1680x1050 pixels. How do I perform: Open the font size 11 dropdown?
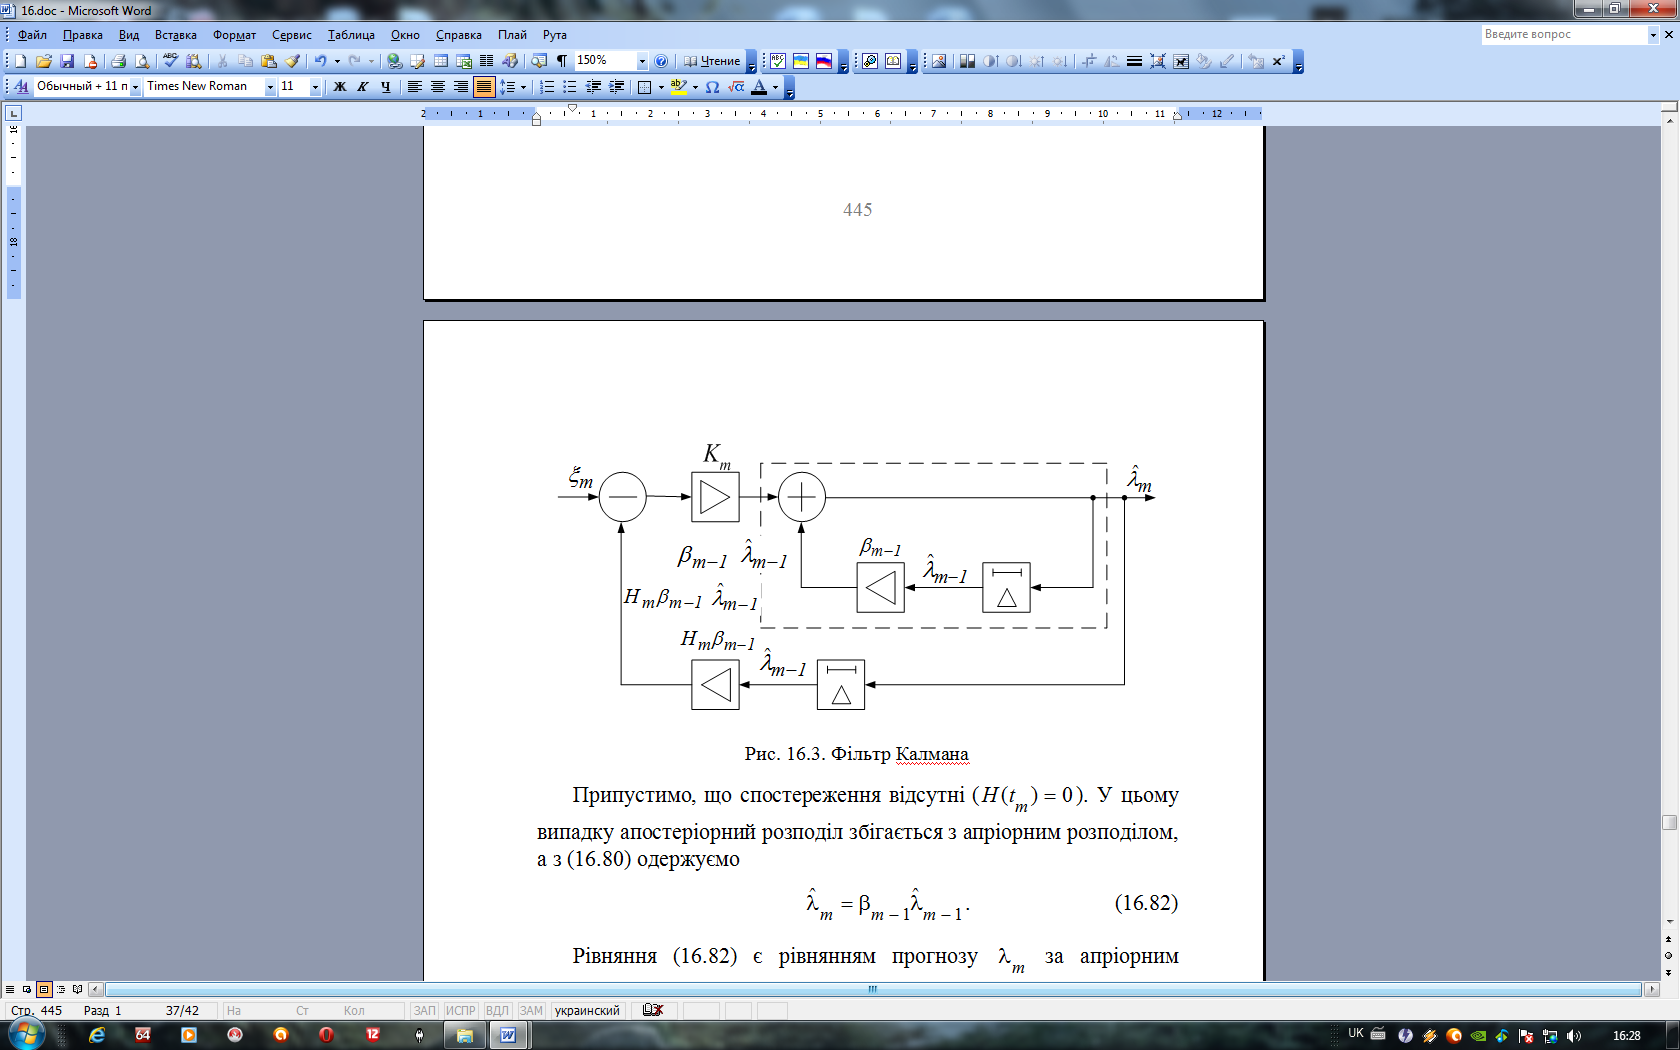click(315, 87)
